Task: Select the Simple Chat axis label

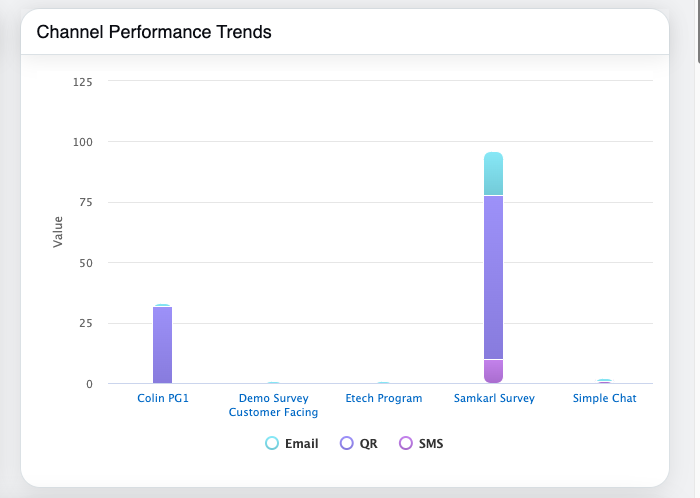Action: click(604, 398)
